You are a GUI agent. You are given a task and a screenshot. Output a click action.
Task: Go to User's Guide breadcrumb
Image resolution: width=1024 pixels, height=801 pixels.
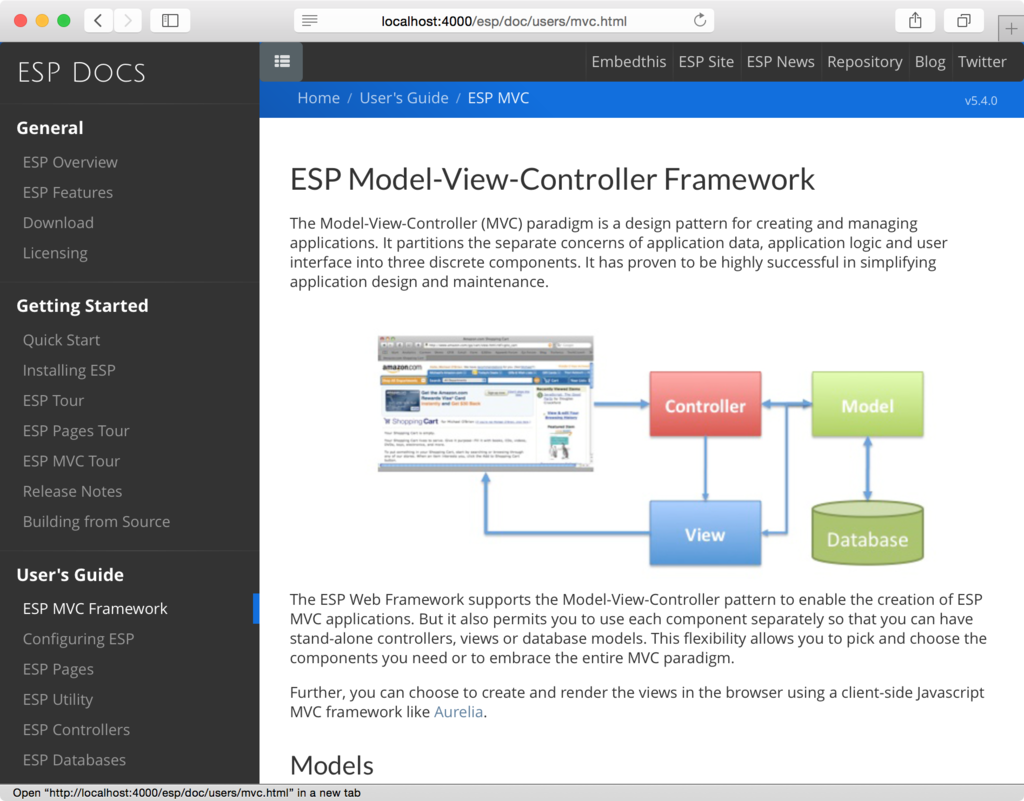(404, 98)
